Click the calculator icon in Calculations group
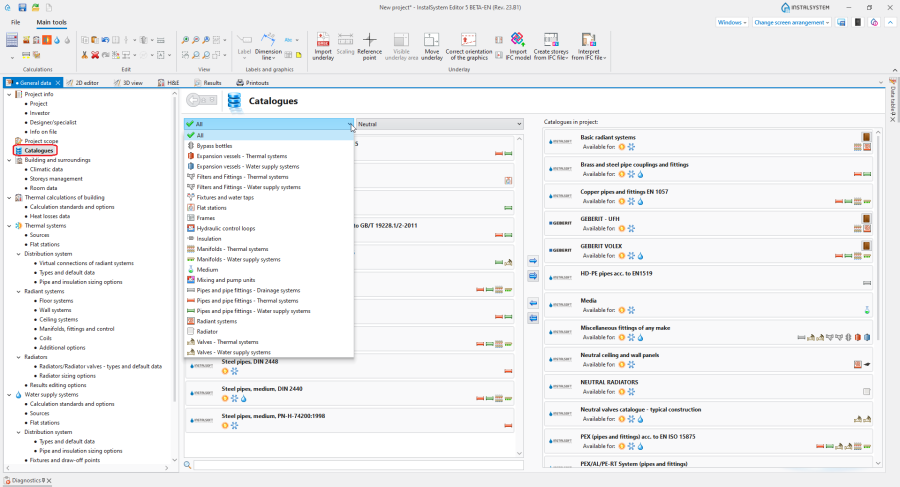 tap(11, 40)
